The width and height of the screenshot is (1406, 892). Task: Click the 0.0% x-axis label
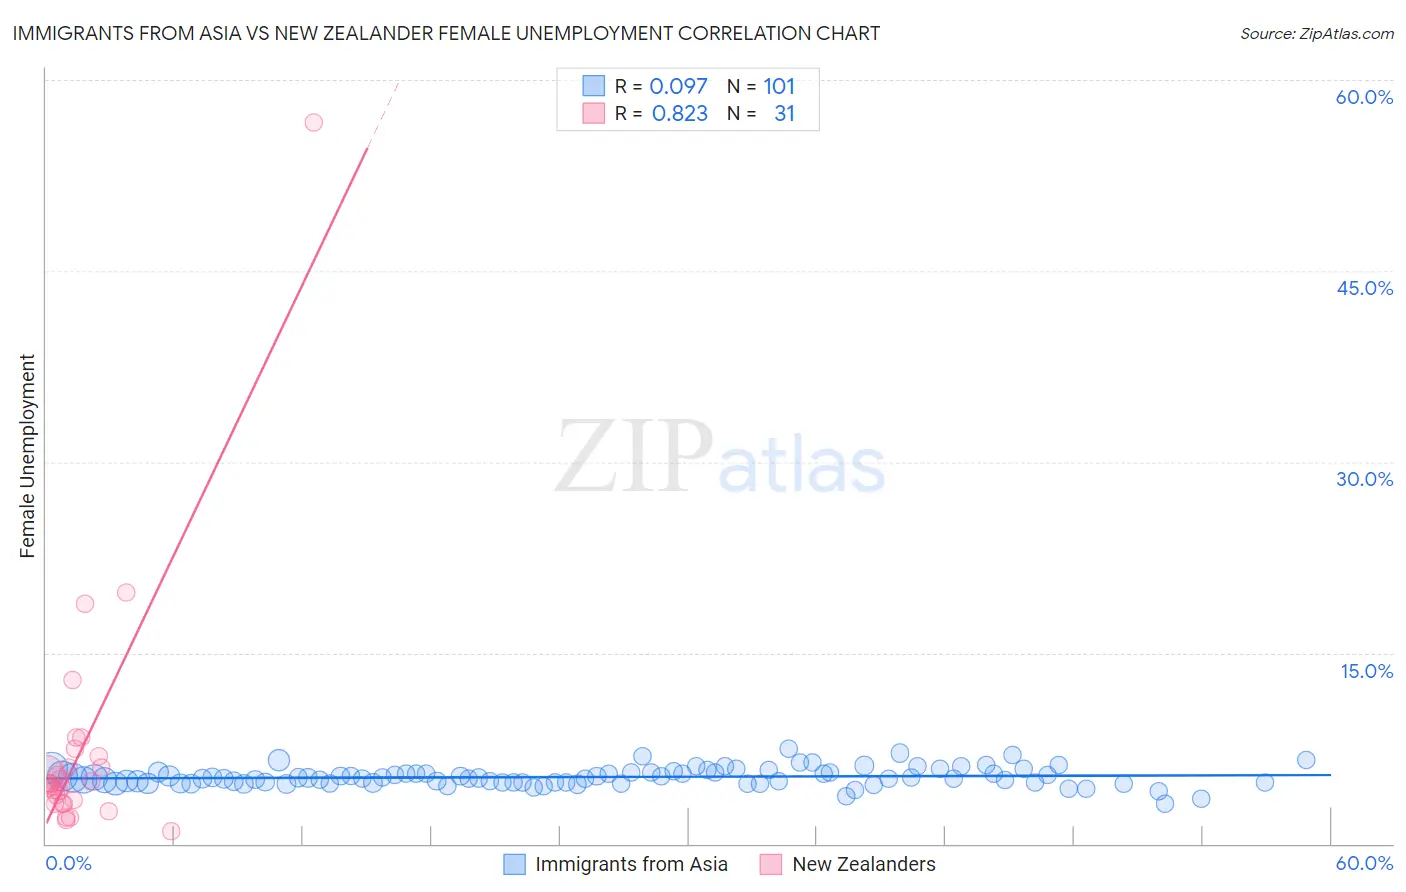(69, 863)
